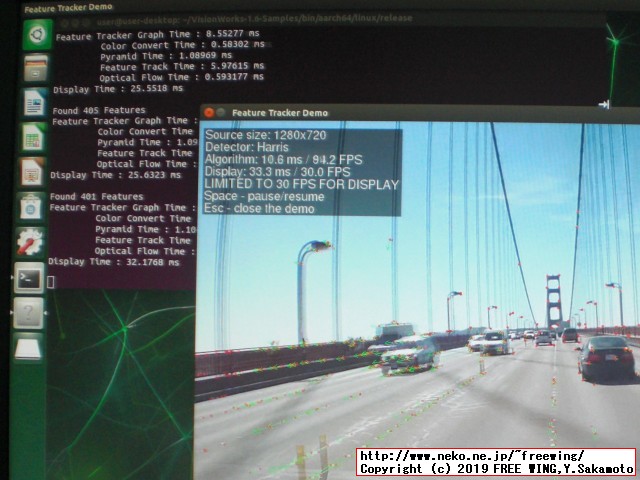Click 'LIMITED TO 30 FPS FOR DISPLAY' text
This screenshot has height=480, width=640.
302,184
